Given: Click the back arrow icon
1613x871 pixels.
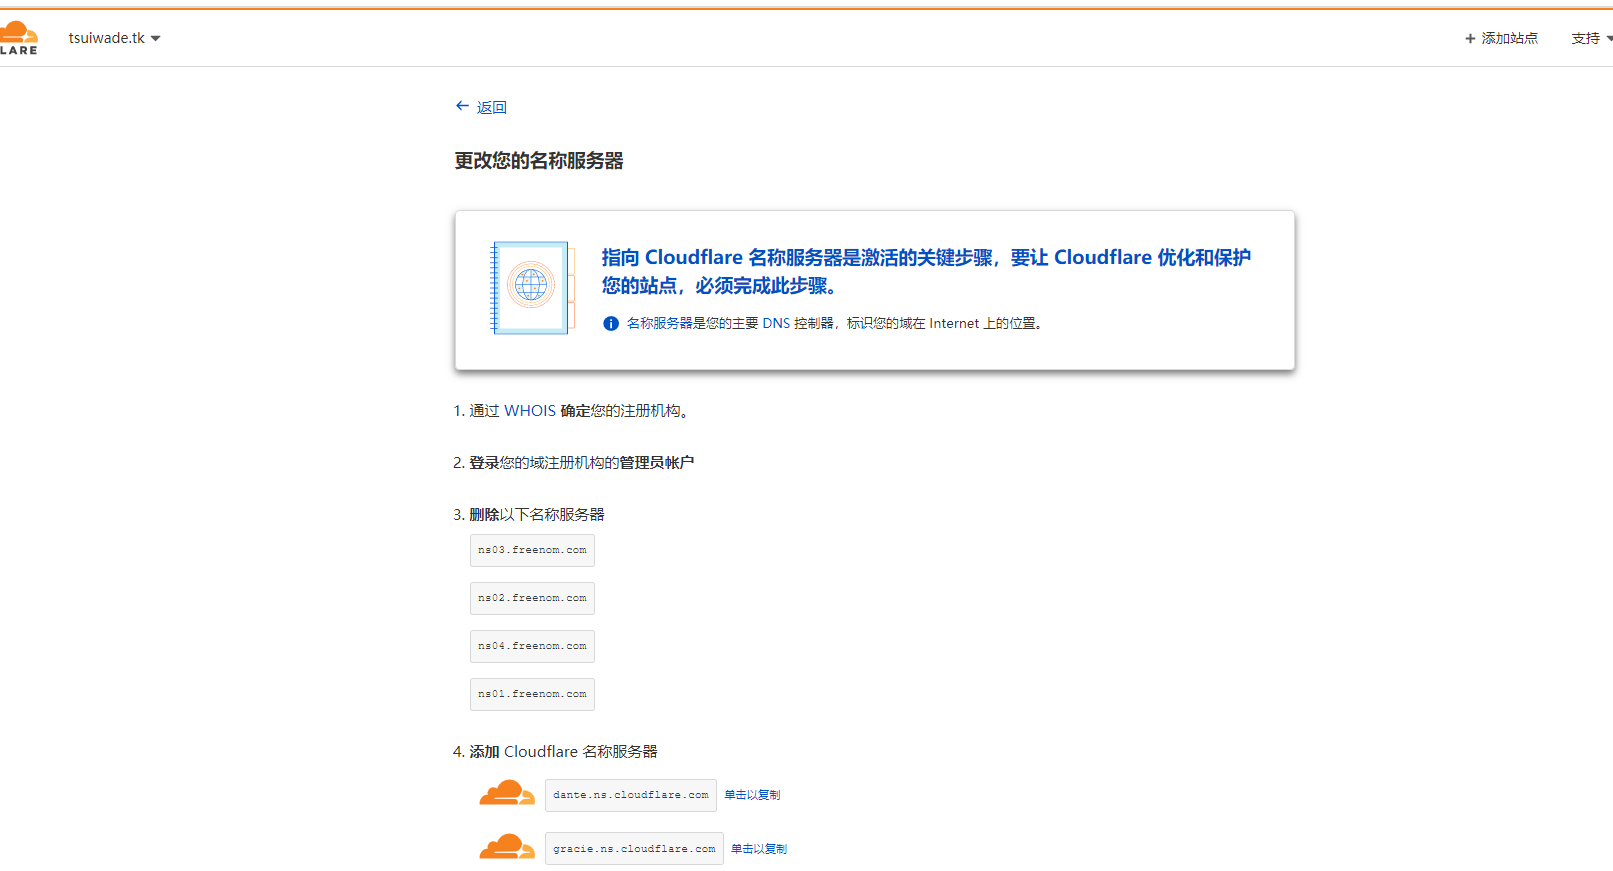Looking at the screenshot, I should (462, 106).
